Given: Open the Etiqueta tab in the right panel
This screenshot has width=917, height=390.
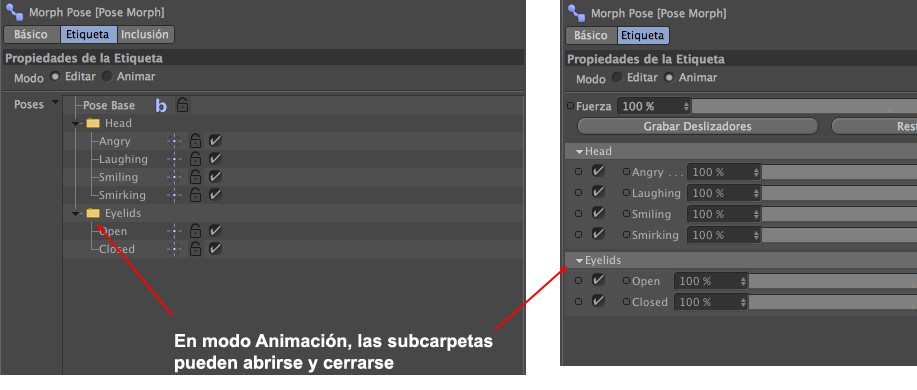Looking at the screenshot, I should (643, 36).
